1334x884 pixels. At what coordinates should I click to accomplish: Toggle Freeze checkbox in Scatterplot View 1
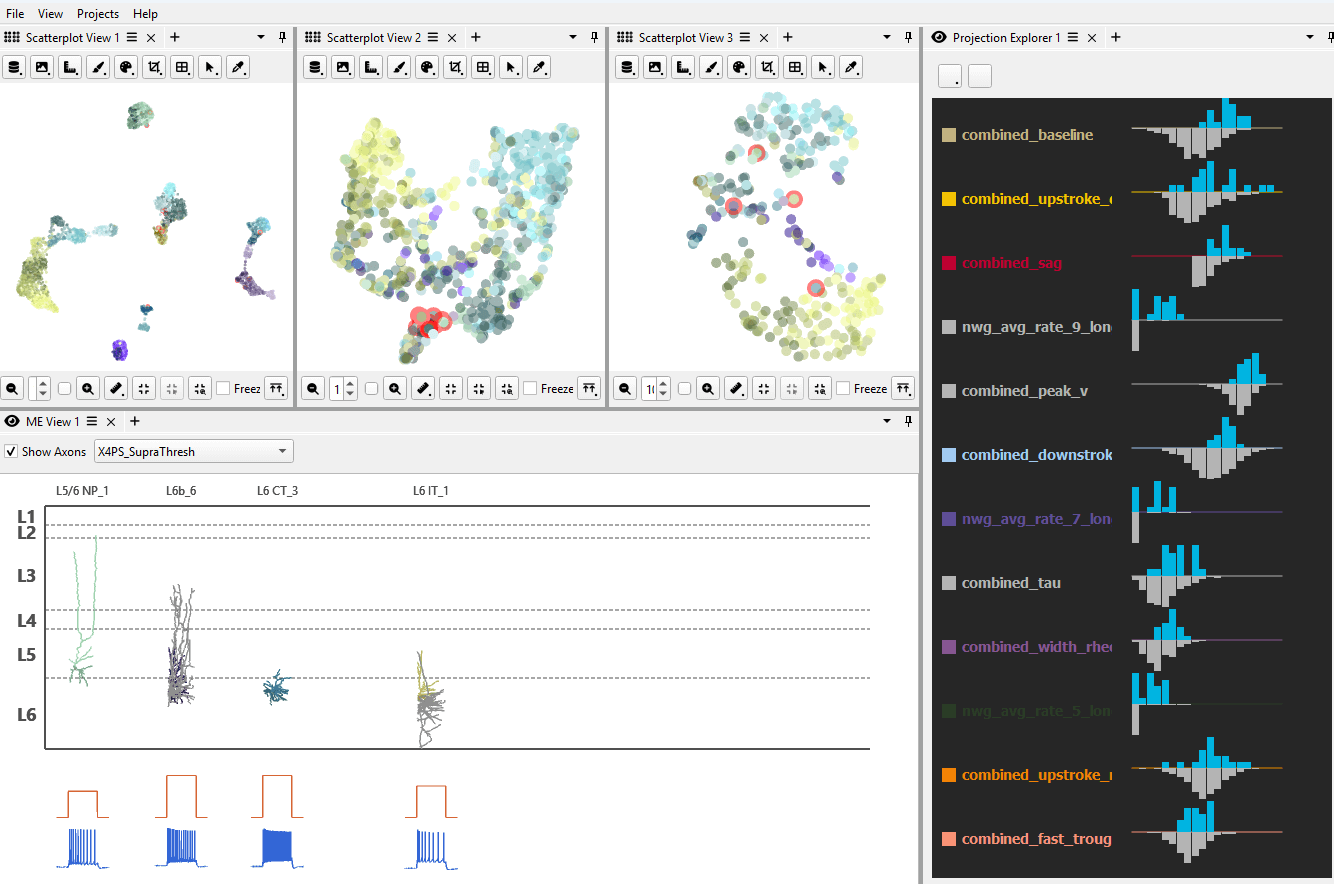[x=223, y=388]
